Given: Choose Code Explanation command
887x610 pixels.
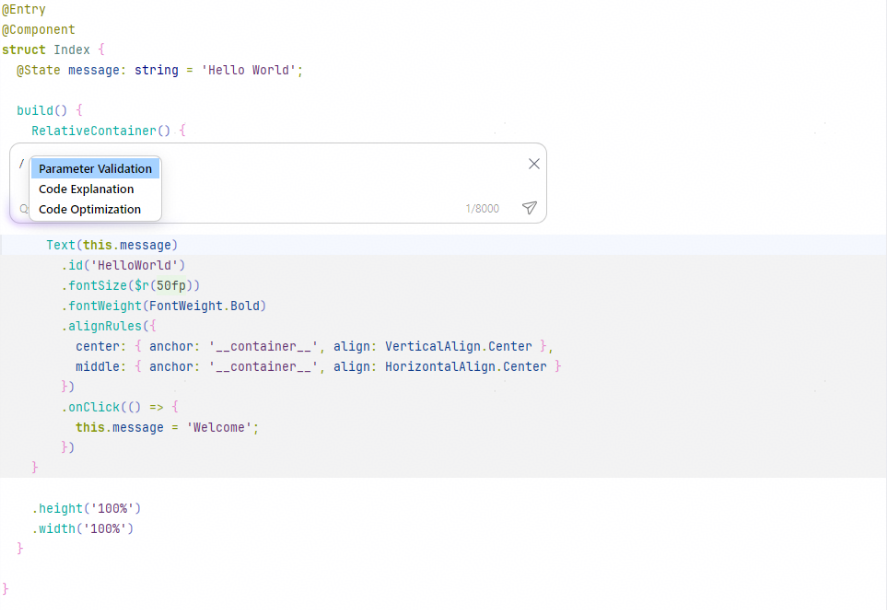Looking at the screenshot, I should pos(86,189).
